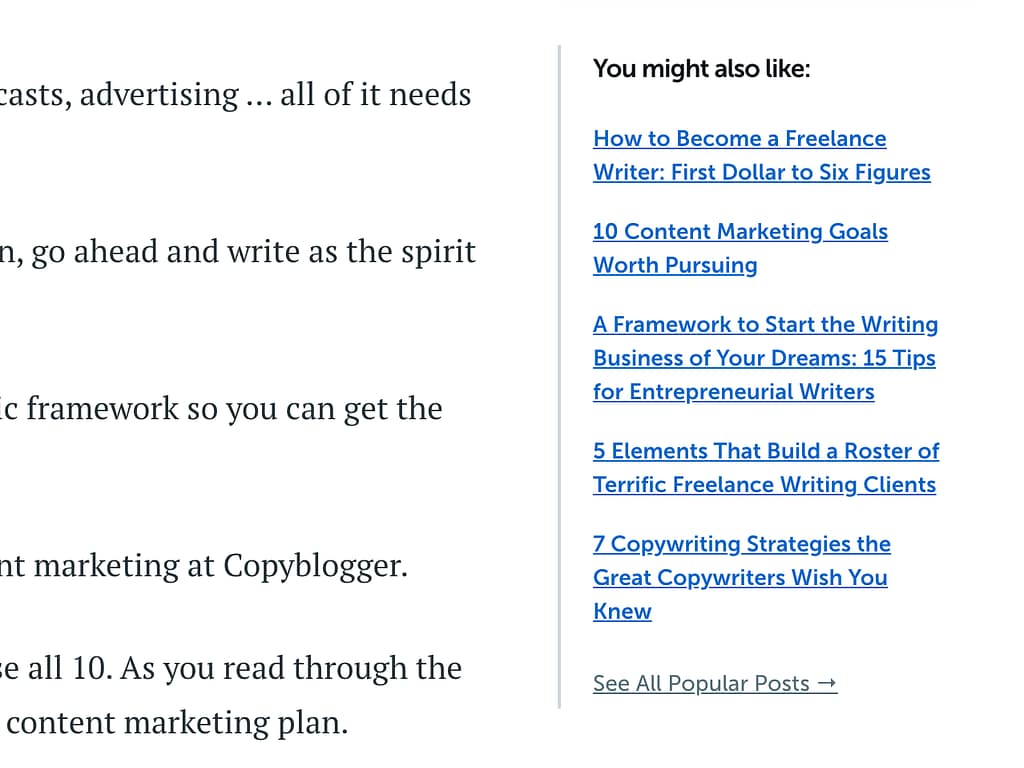Visit the "7 Copywriting Strategies" article link

pyautogui.click(x=741, y=545)
